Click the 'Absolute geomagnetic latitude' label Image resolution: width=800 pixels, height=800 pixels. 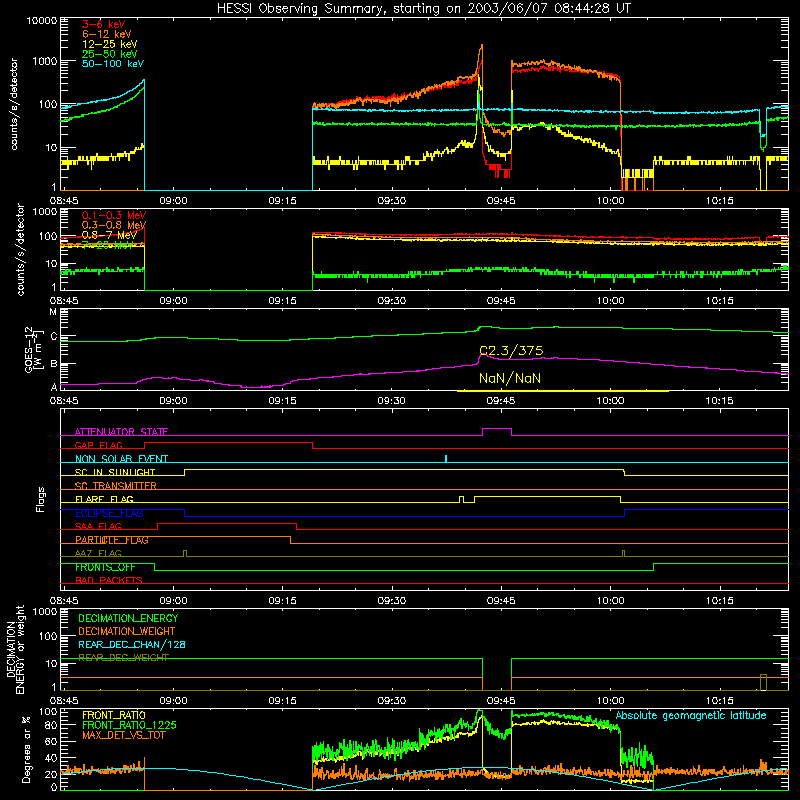point(691,716)
